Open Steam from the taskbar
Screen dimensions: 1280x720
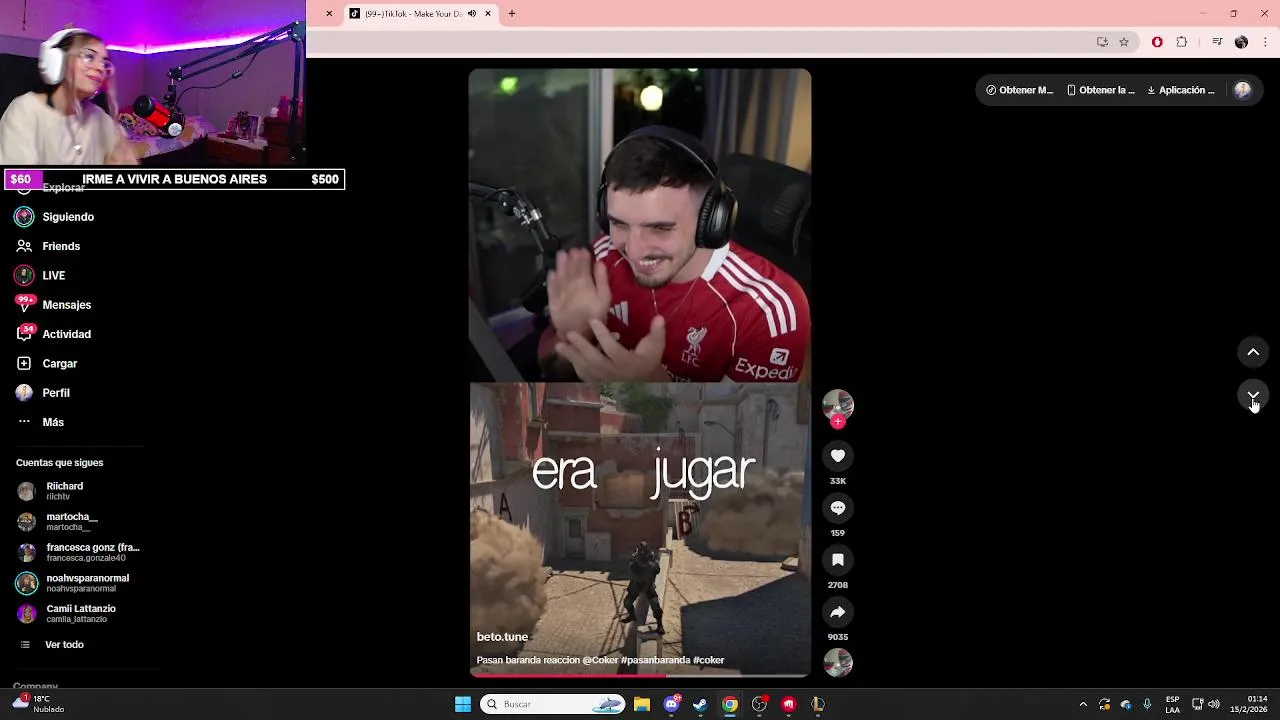click(701, 704)
